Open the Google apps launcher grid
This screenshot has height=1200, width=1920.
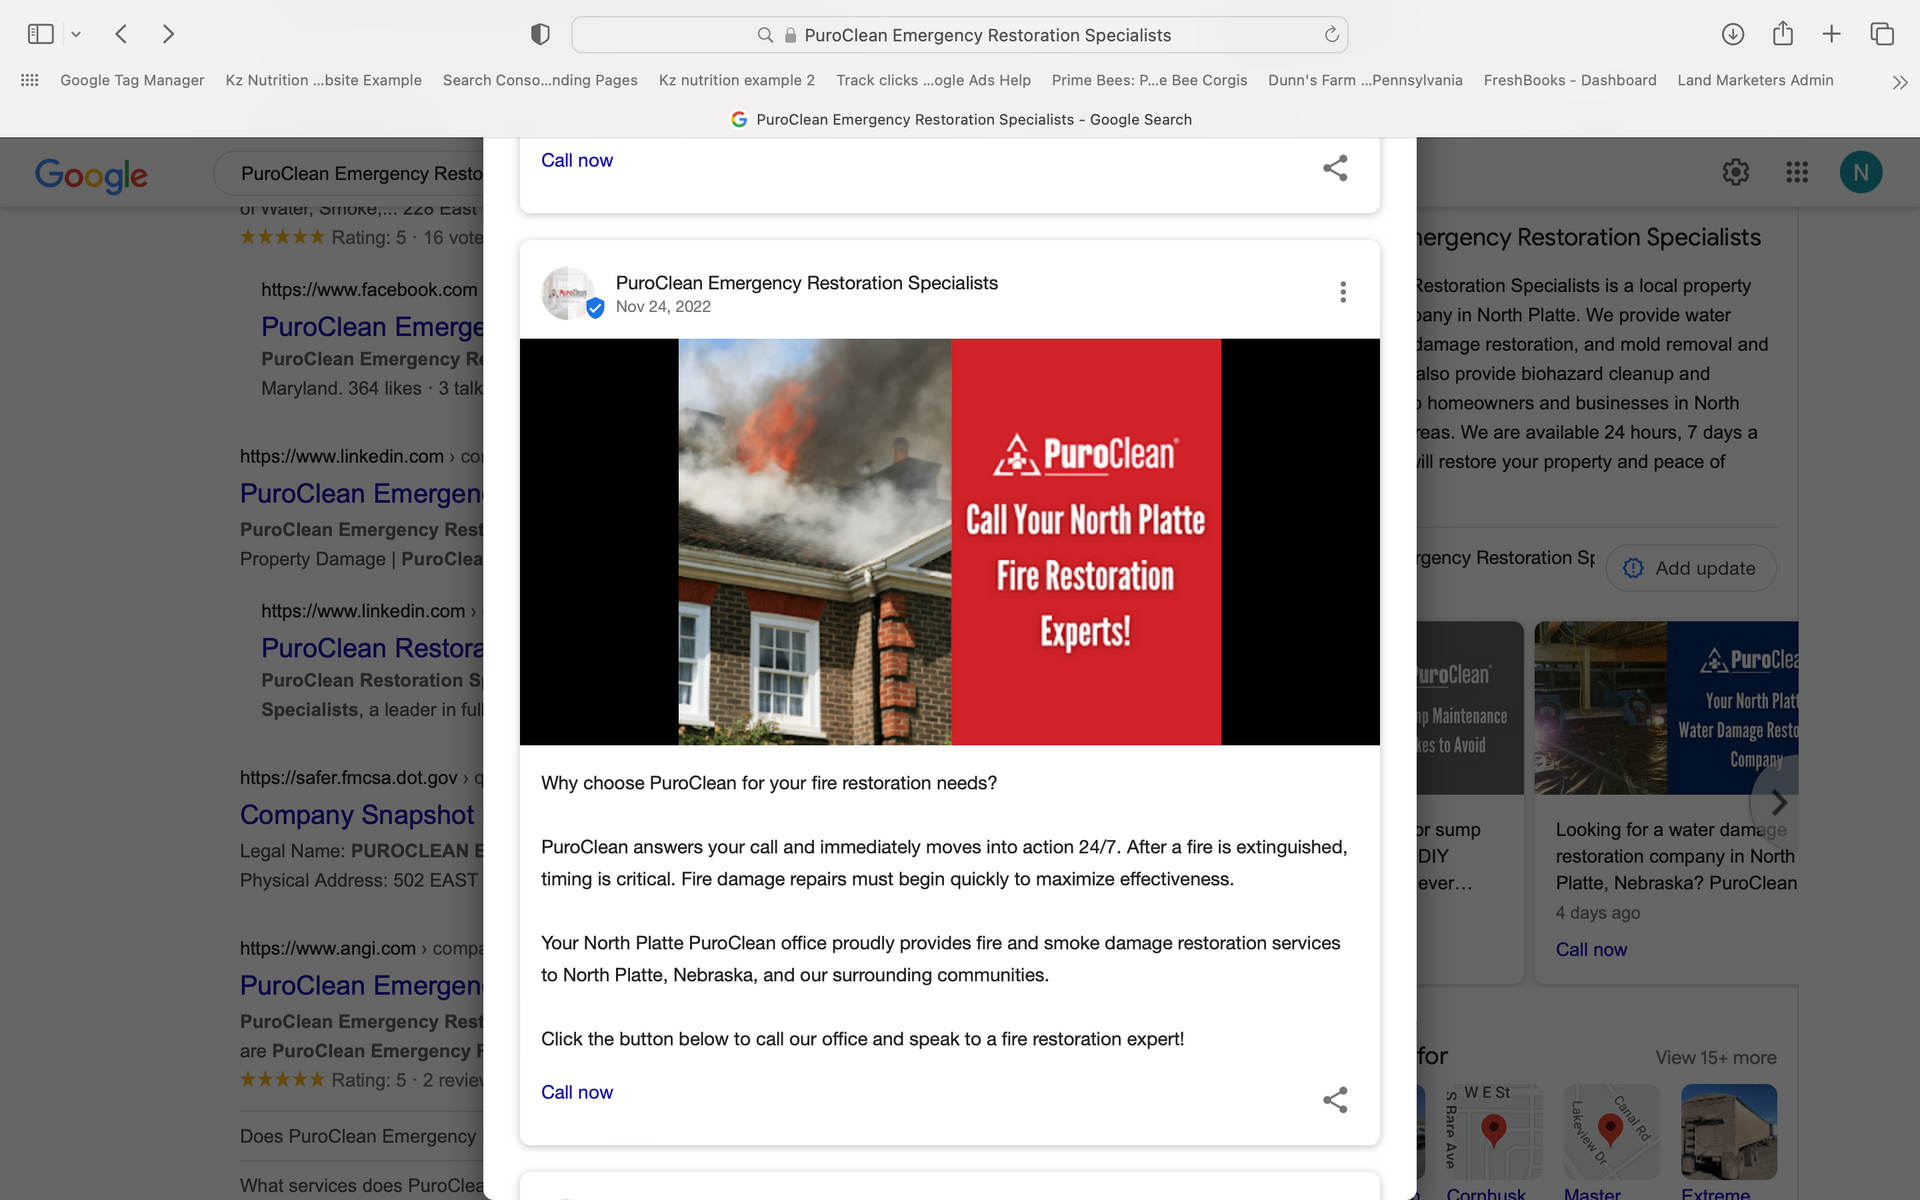pos(1797,172)
